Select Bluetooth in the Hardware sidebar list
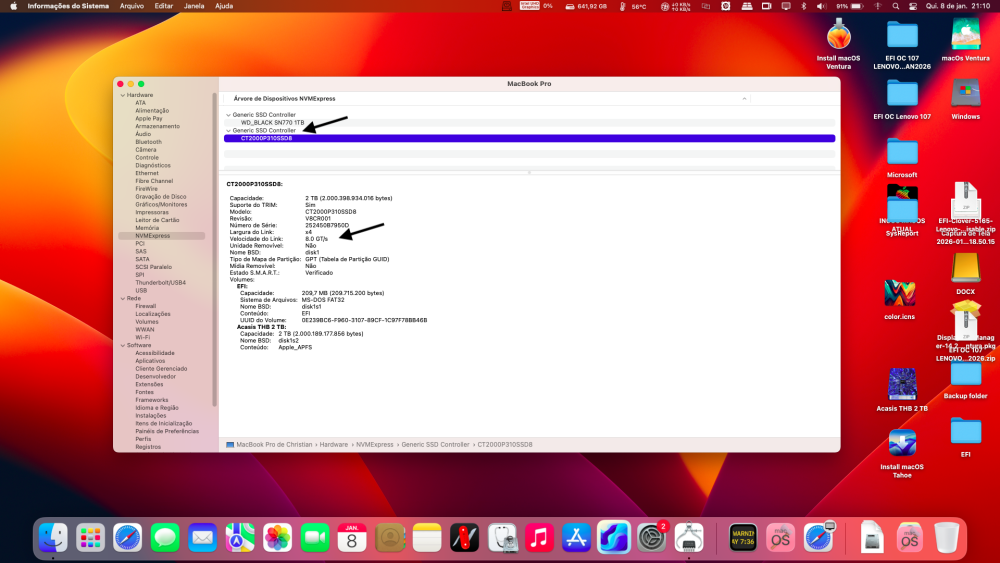1000x563 pixels. click(x=148, y=142)
